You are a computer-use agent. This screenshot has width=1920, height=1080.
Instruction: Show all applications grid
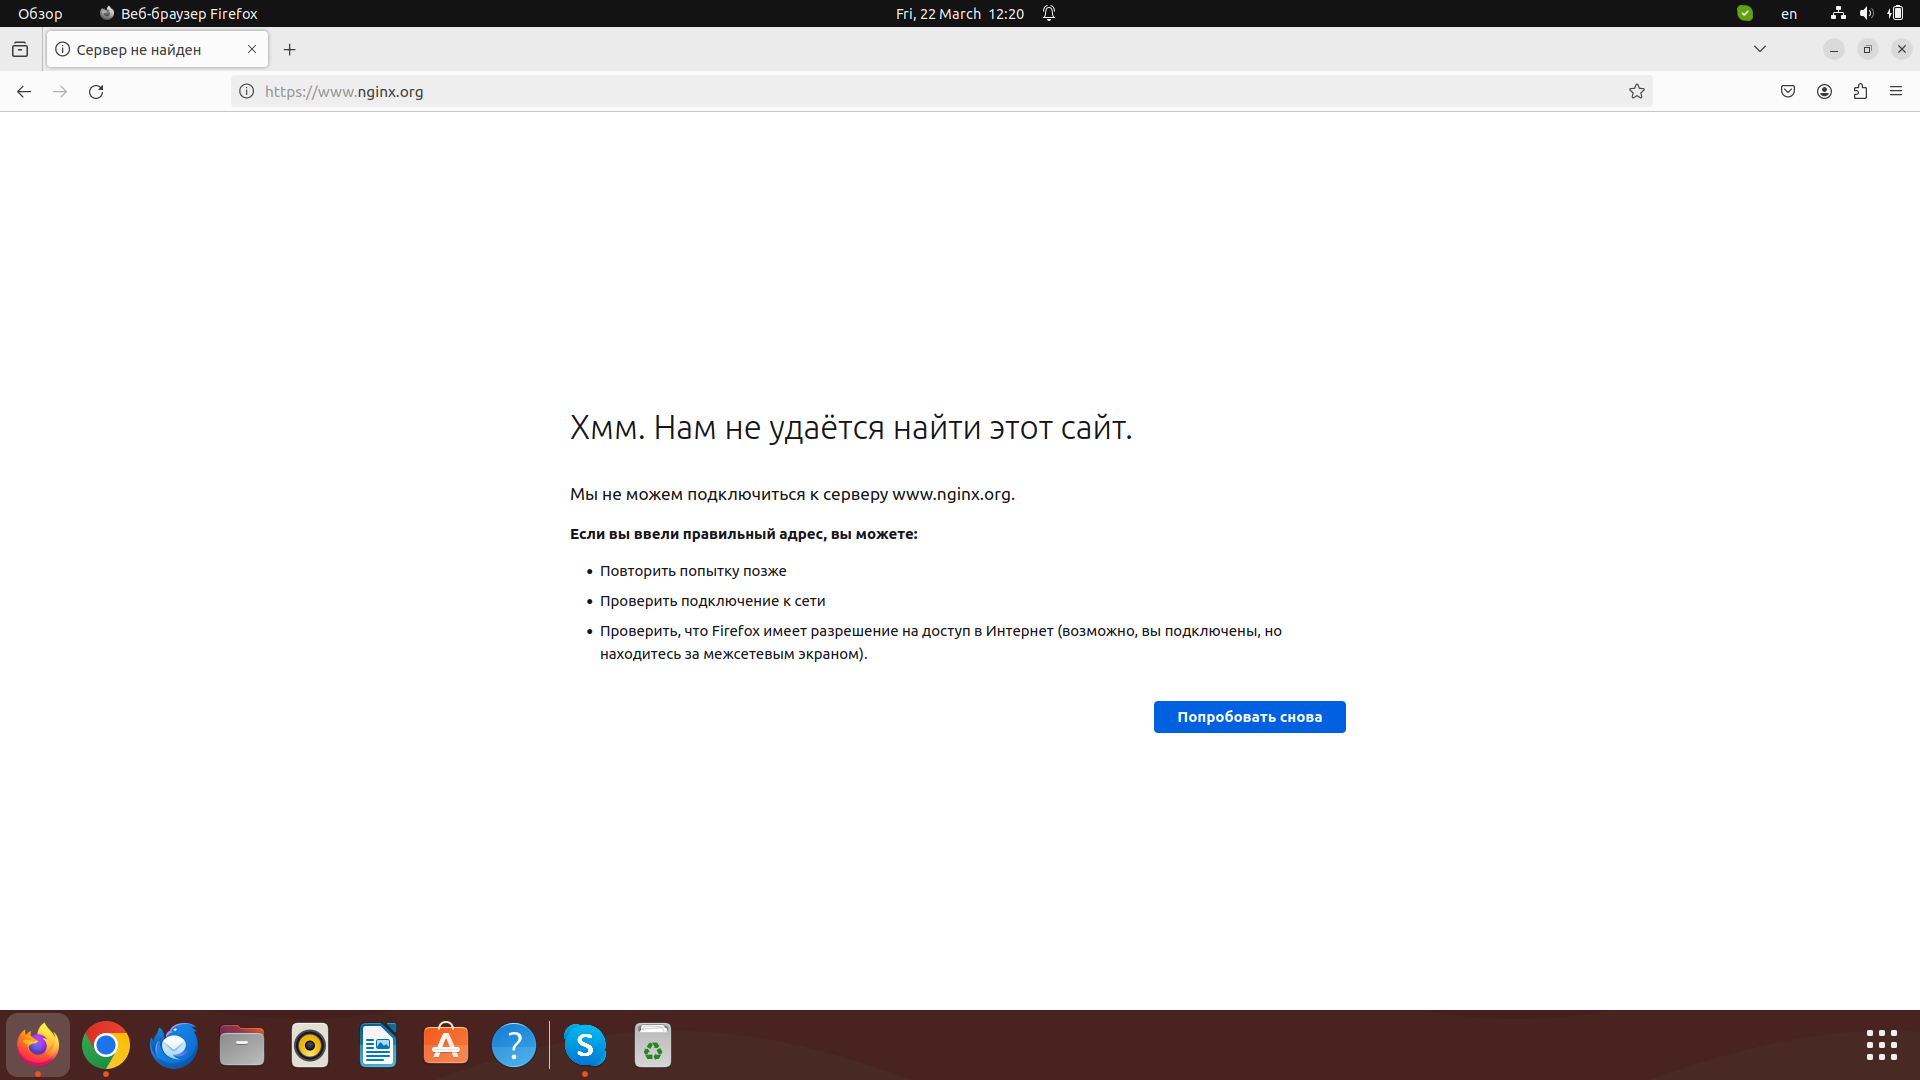[x=1881, y=1045]
